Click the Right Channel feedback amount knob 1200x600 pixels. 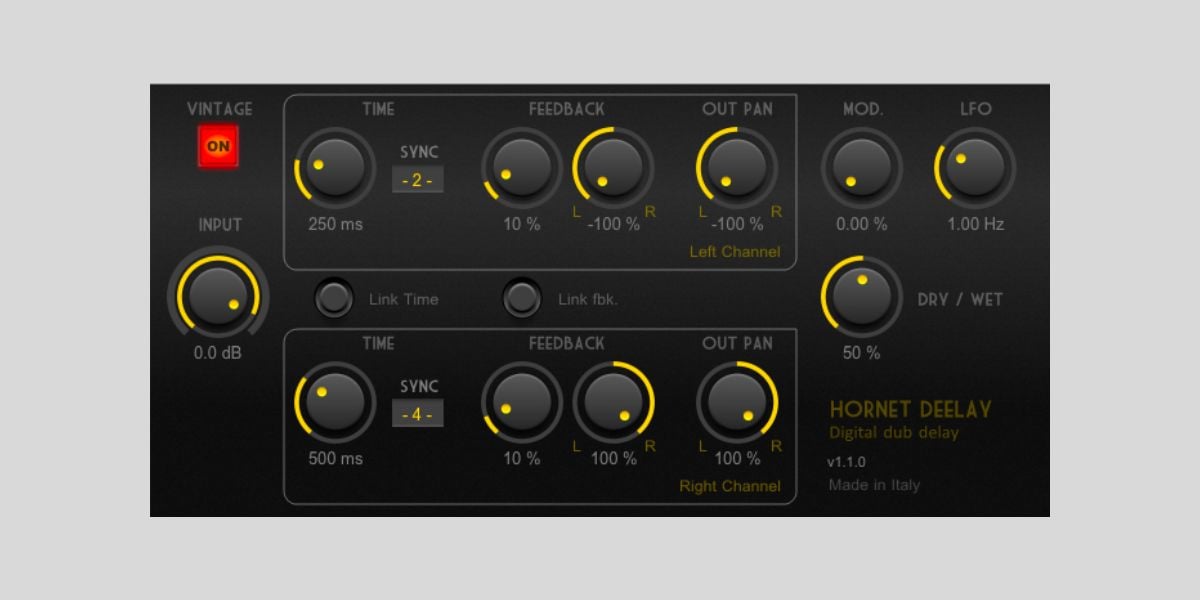(x=522, y=402)
